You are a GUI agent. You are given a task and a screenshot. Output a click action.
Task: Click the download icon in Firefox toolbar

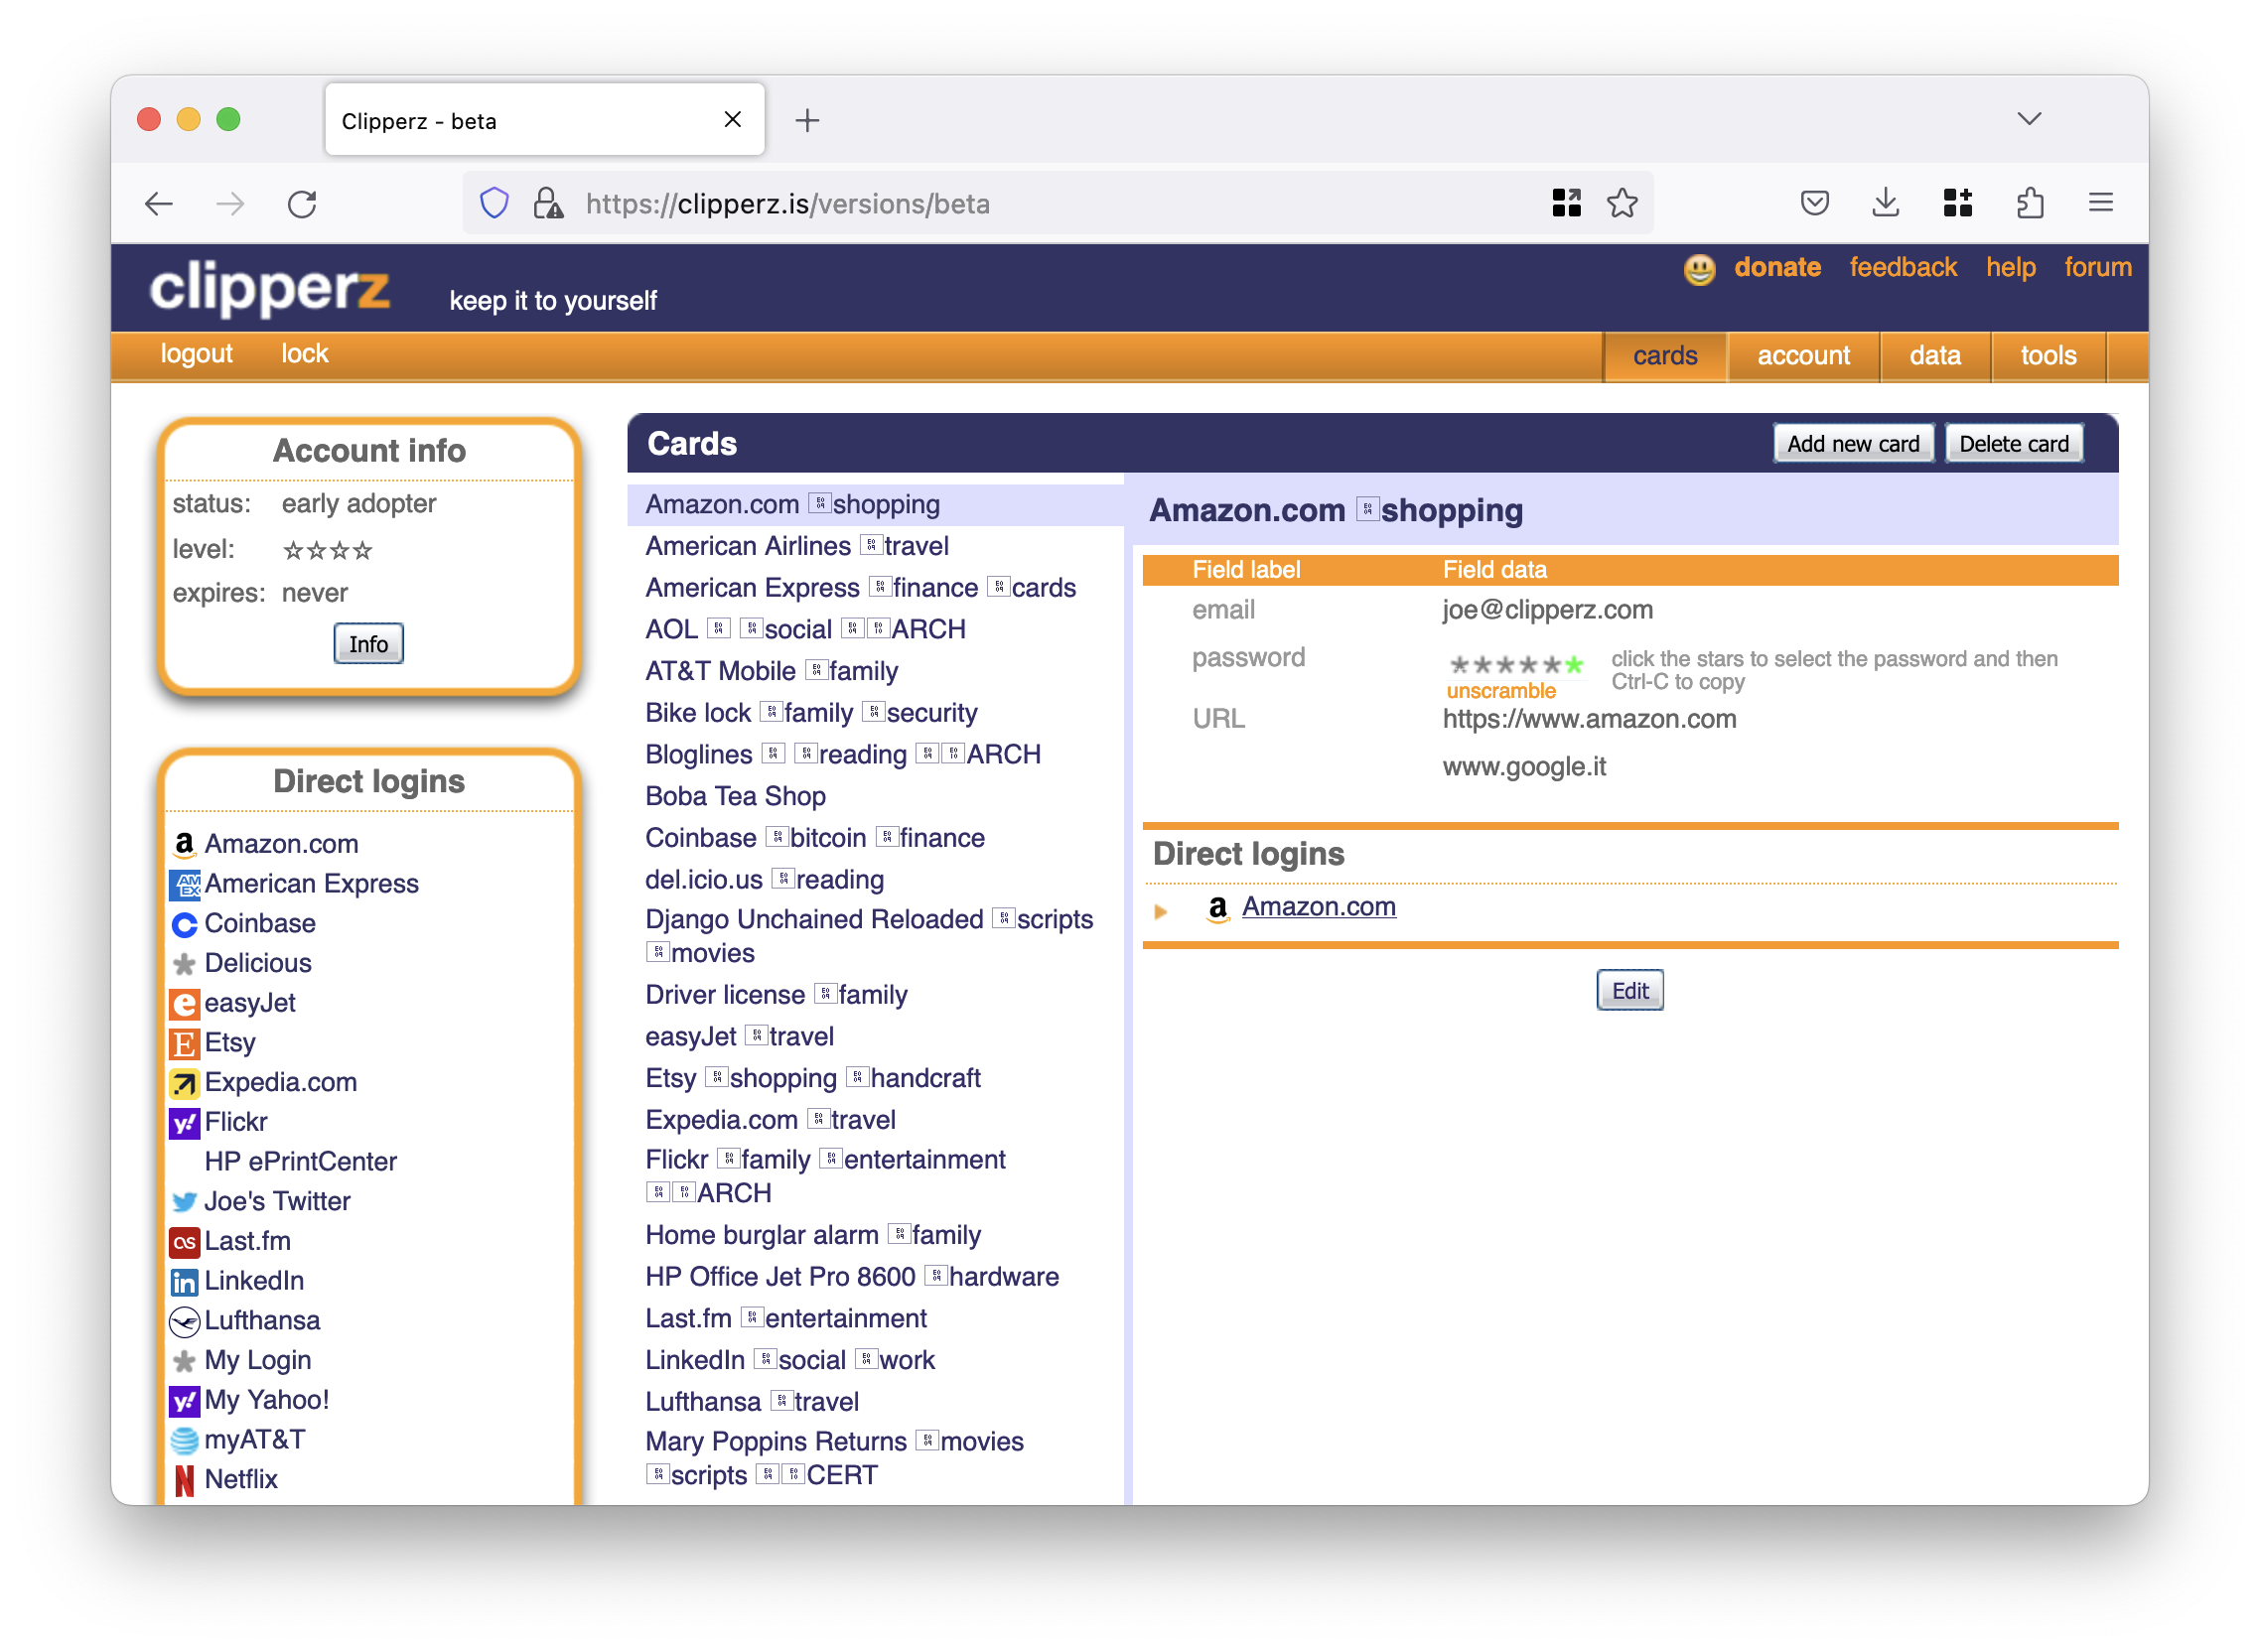pyautogui.click(x=1887, y=202)
